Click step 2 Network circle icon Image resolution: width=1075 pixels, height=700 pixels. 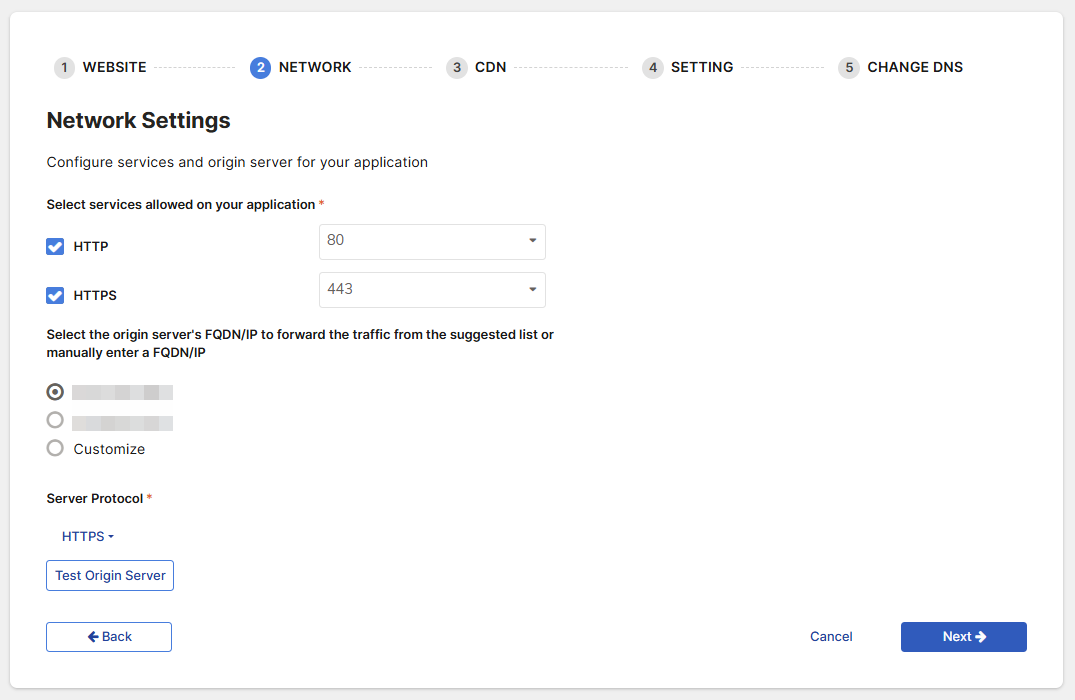click(260, 68)
